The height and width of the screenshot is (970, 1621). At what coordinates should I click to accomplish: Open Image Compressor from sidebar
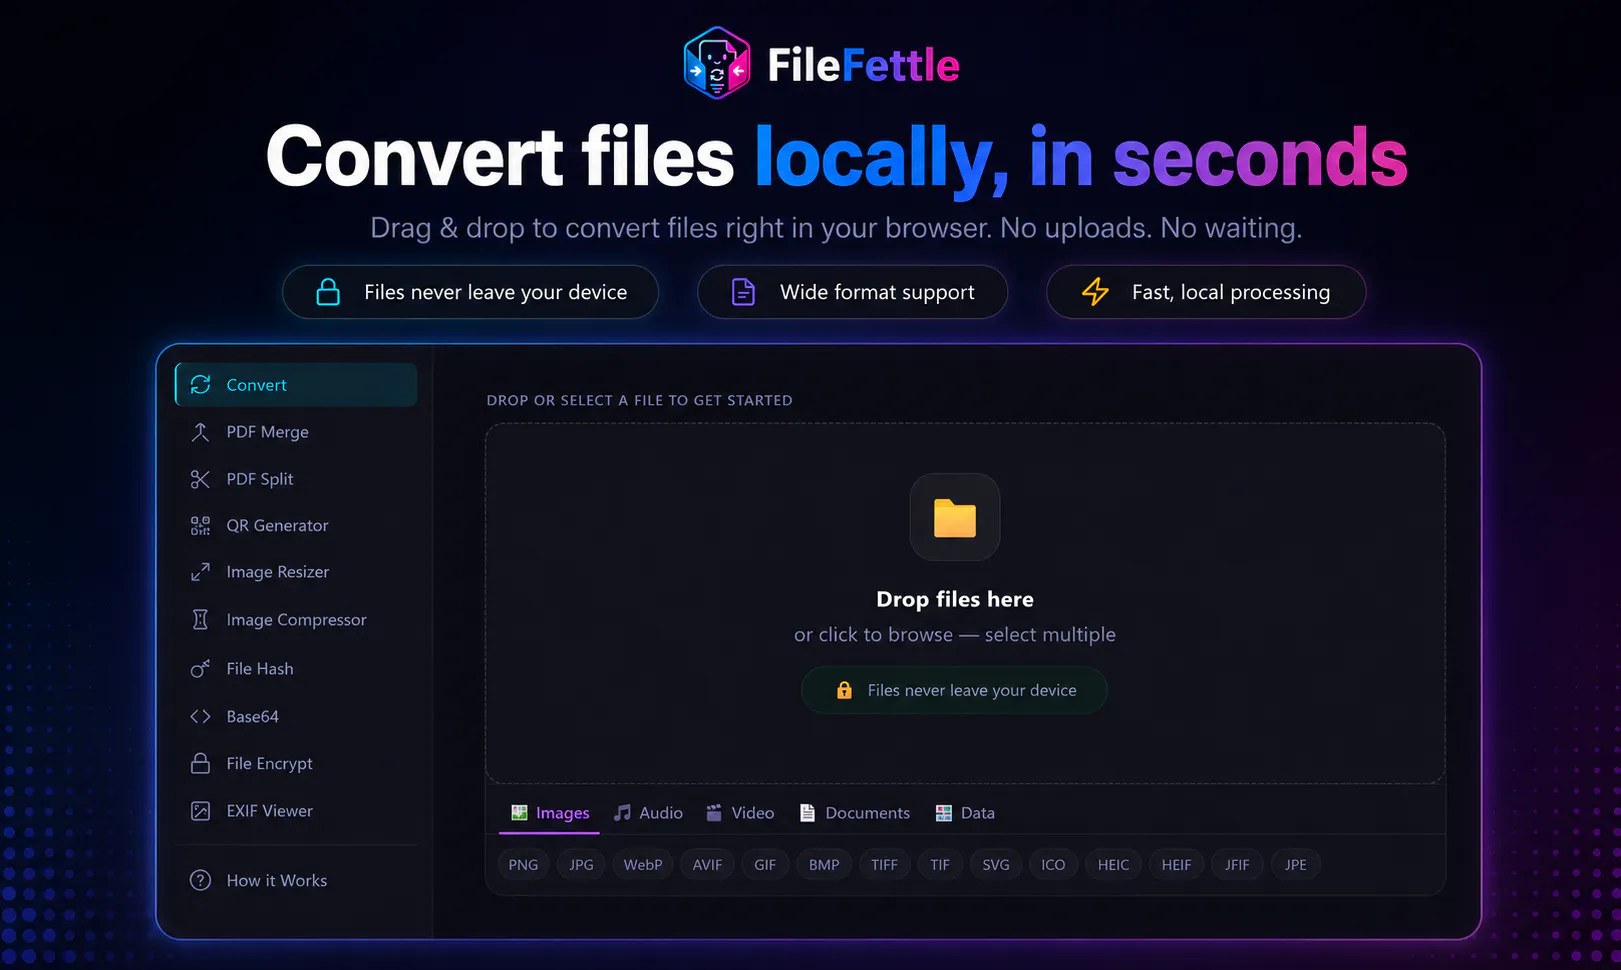pyautogui.click(x=296, y=620)
